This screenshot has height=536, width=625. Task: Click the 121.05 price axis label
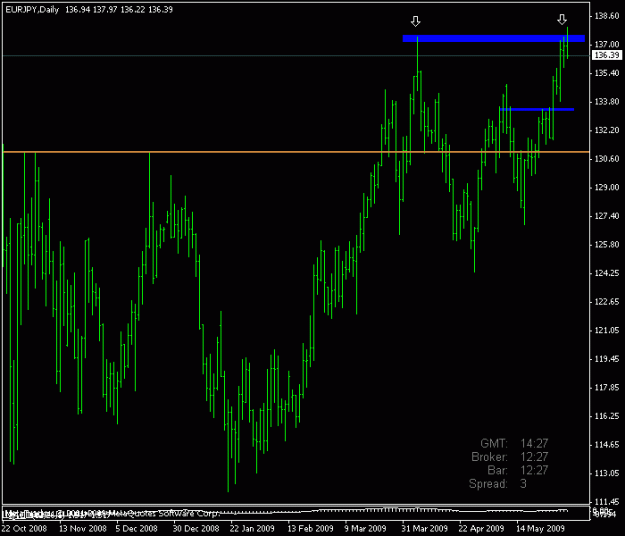coord(607,330)
